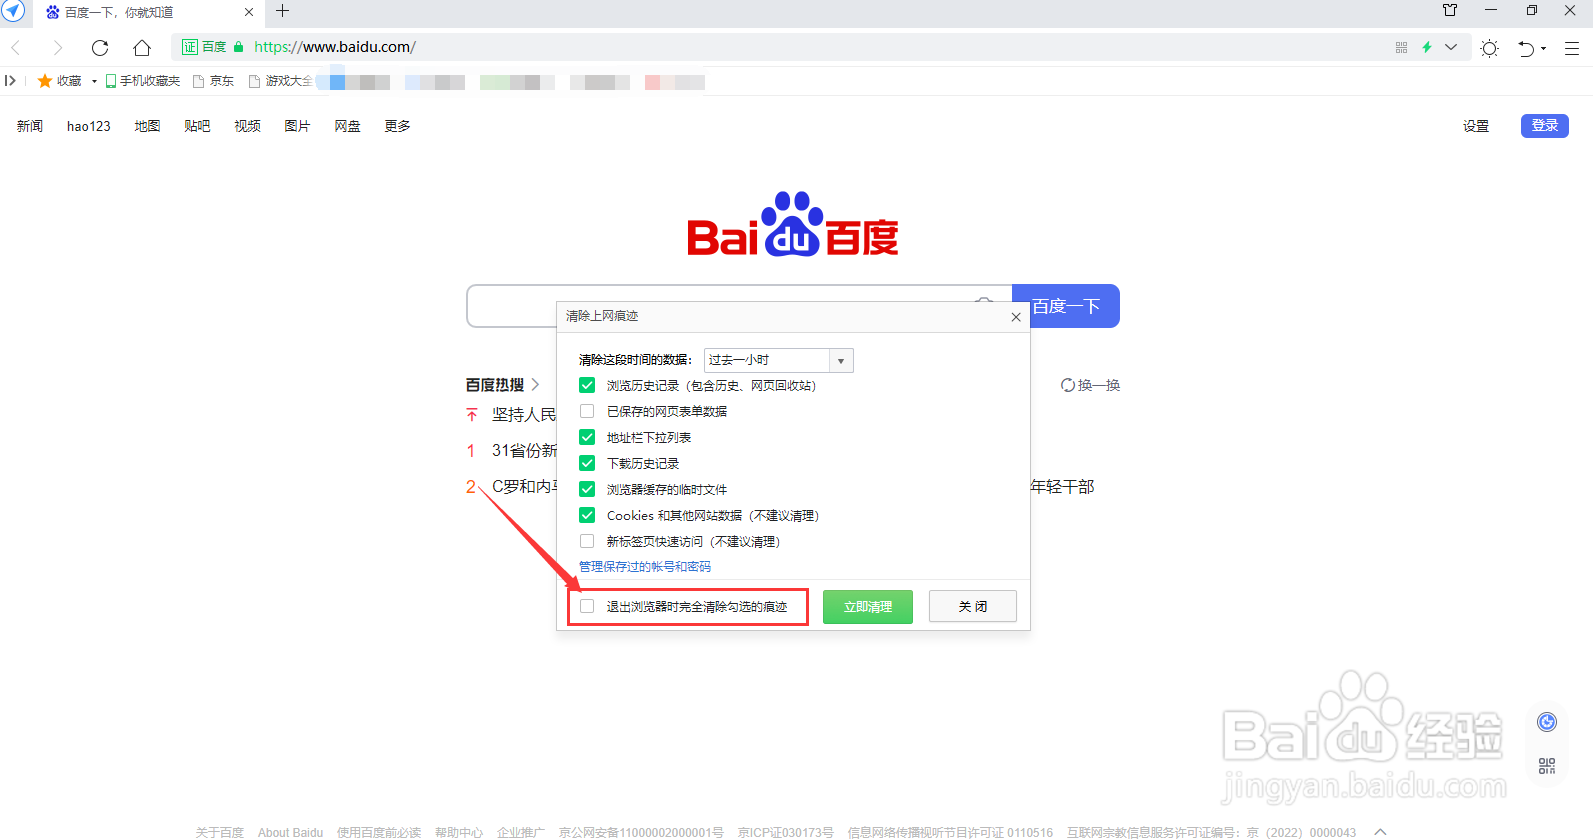The width and height of the screenshot is (1593, 840).
Task: Open the About Baidu footer link
Action: pos(290,832)
